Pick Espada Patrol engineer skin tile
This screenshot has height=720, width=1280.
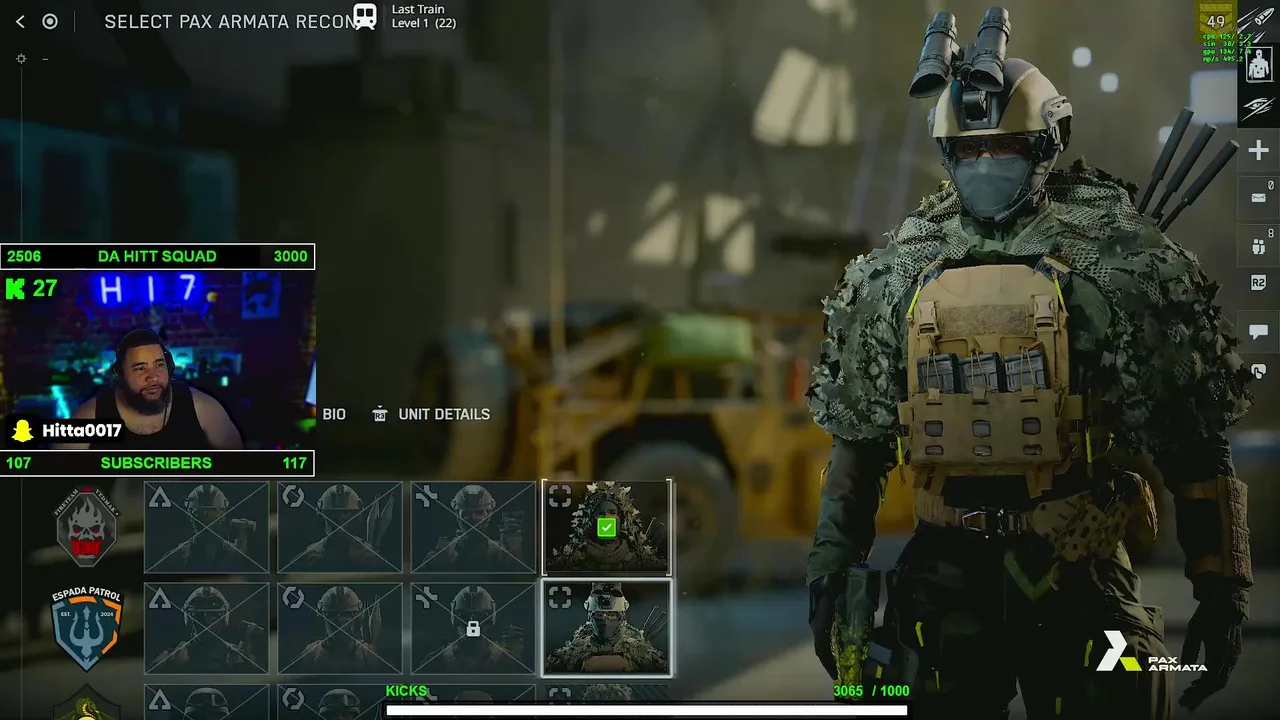(x=340, y=628)
